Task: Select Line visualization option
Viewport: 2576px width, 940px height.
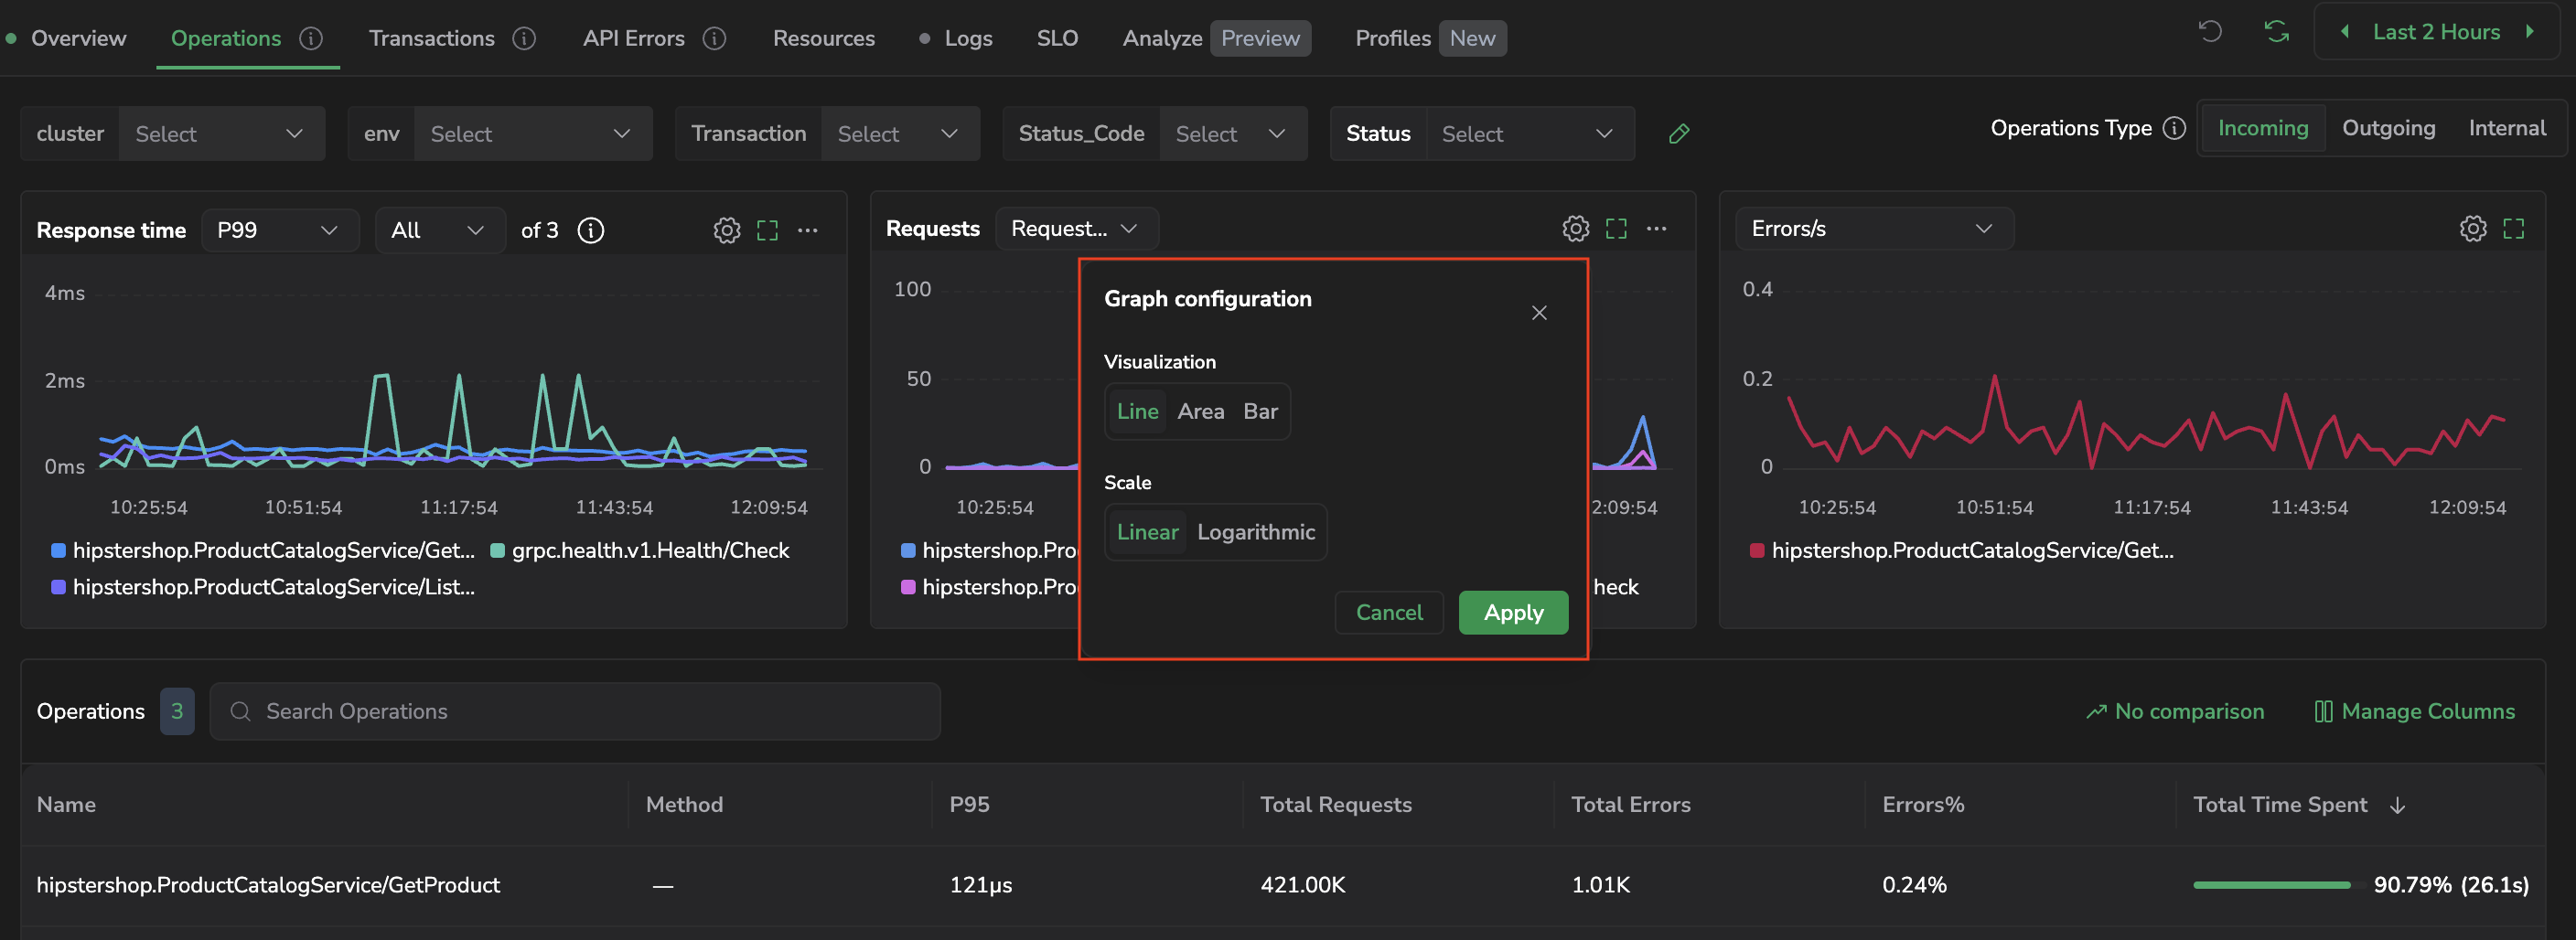Action: click(1138, 411)
